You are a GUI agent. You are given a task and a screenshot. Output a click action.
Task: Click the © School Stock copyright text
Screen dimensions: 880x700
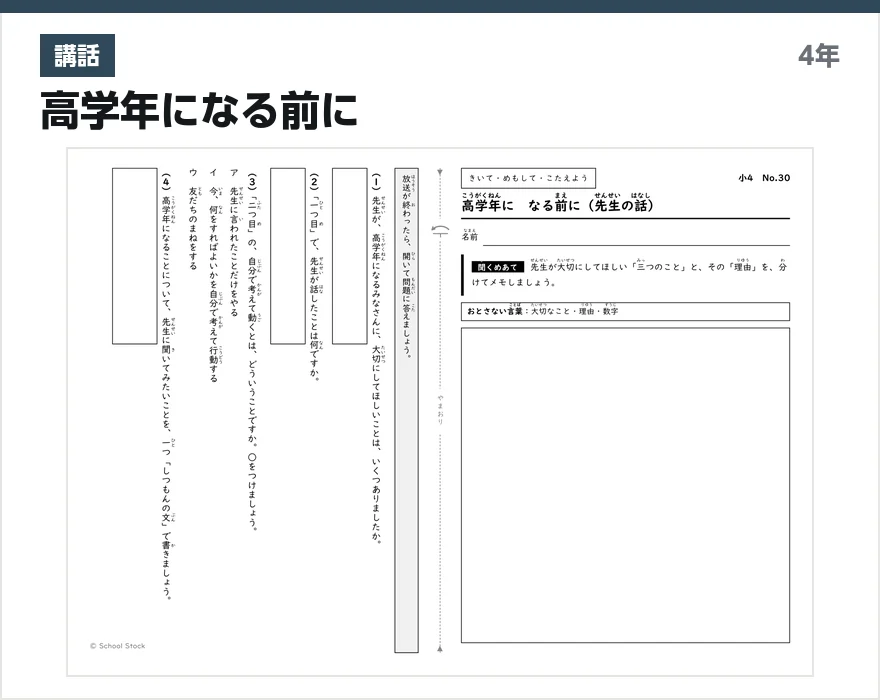click(x=117, y=646)
